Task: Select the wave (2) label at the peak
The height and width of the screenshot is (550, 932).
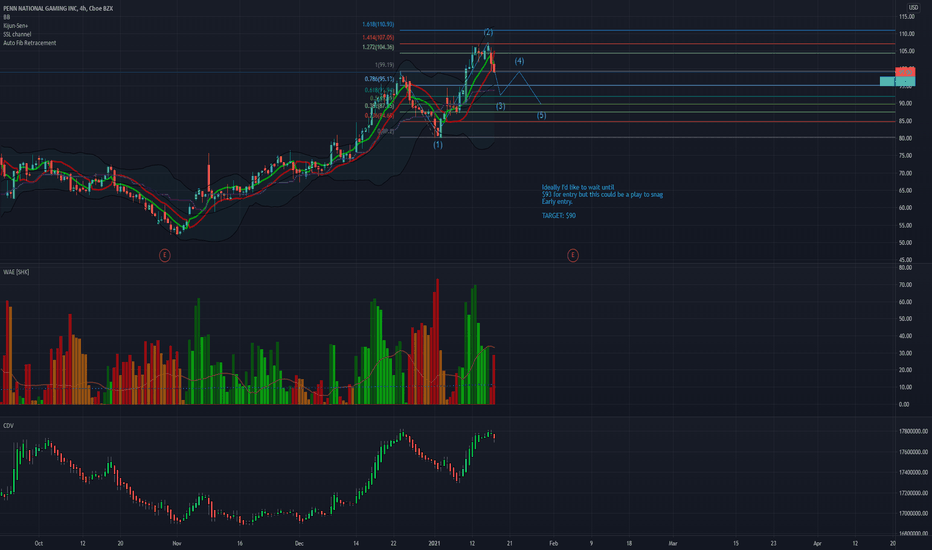Action: click(488, 32)
